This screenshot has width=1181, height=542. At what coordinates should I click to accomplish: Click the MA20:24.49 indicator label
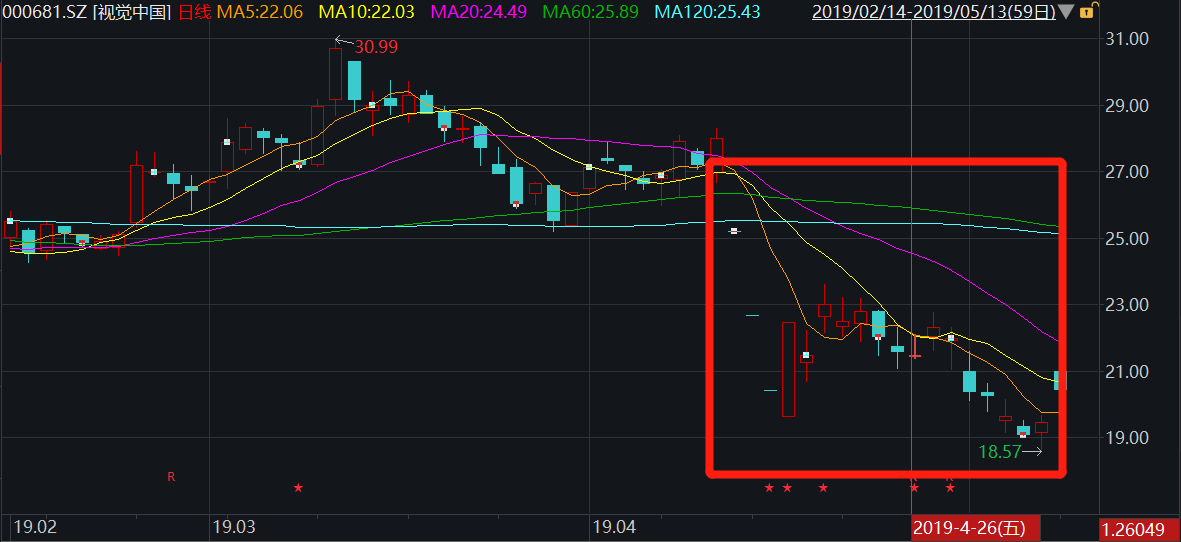(x=478, y=12)
